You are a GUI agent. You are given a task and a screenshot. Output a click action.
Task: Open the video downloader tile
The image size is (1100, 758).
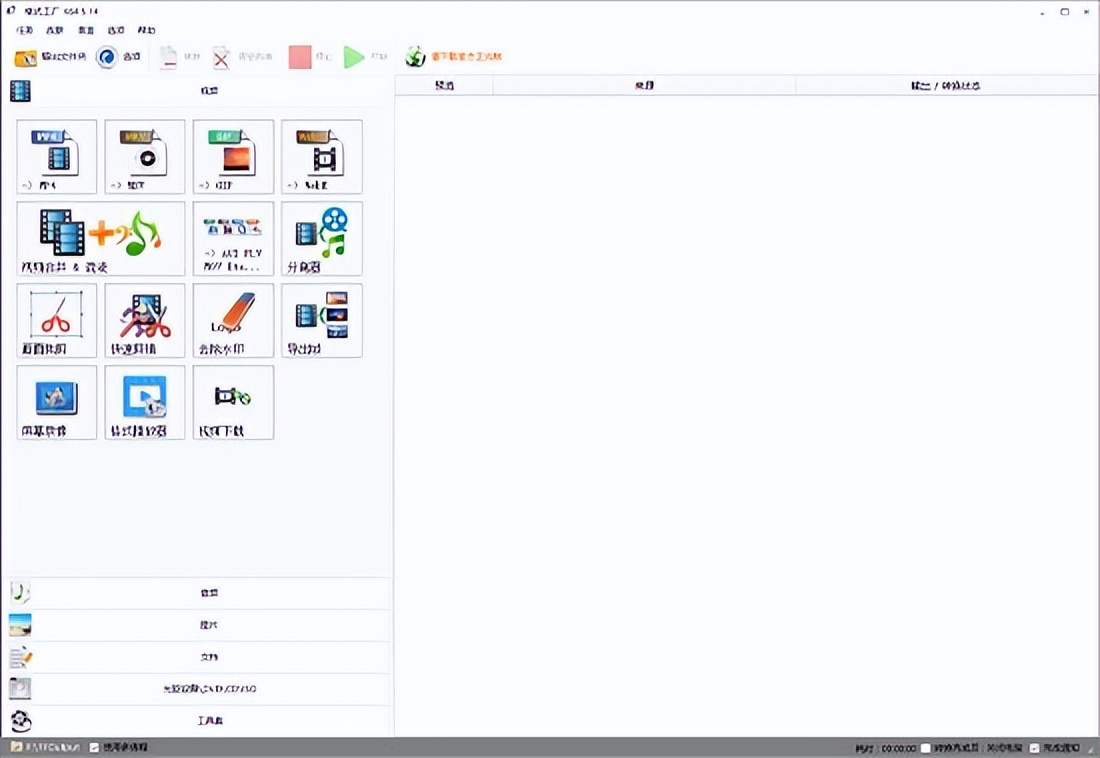pos(233,402)
